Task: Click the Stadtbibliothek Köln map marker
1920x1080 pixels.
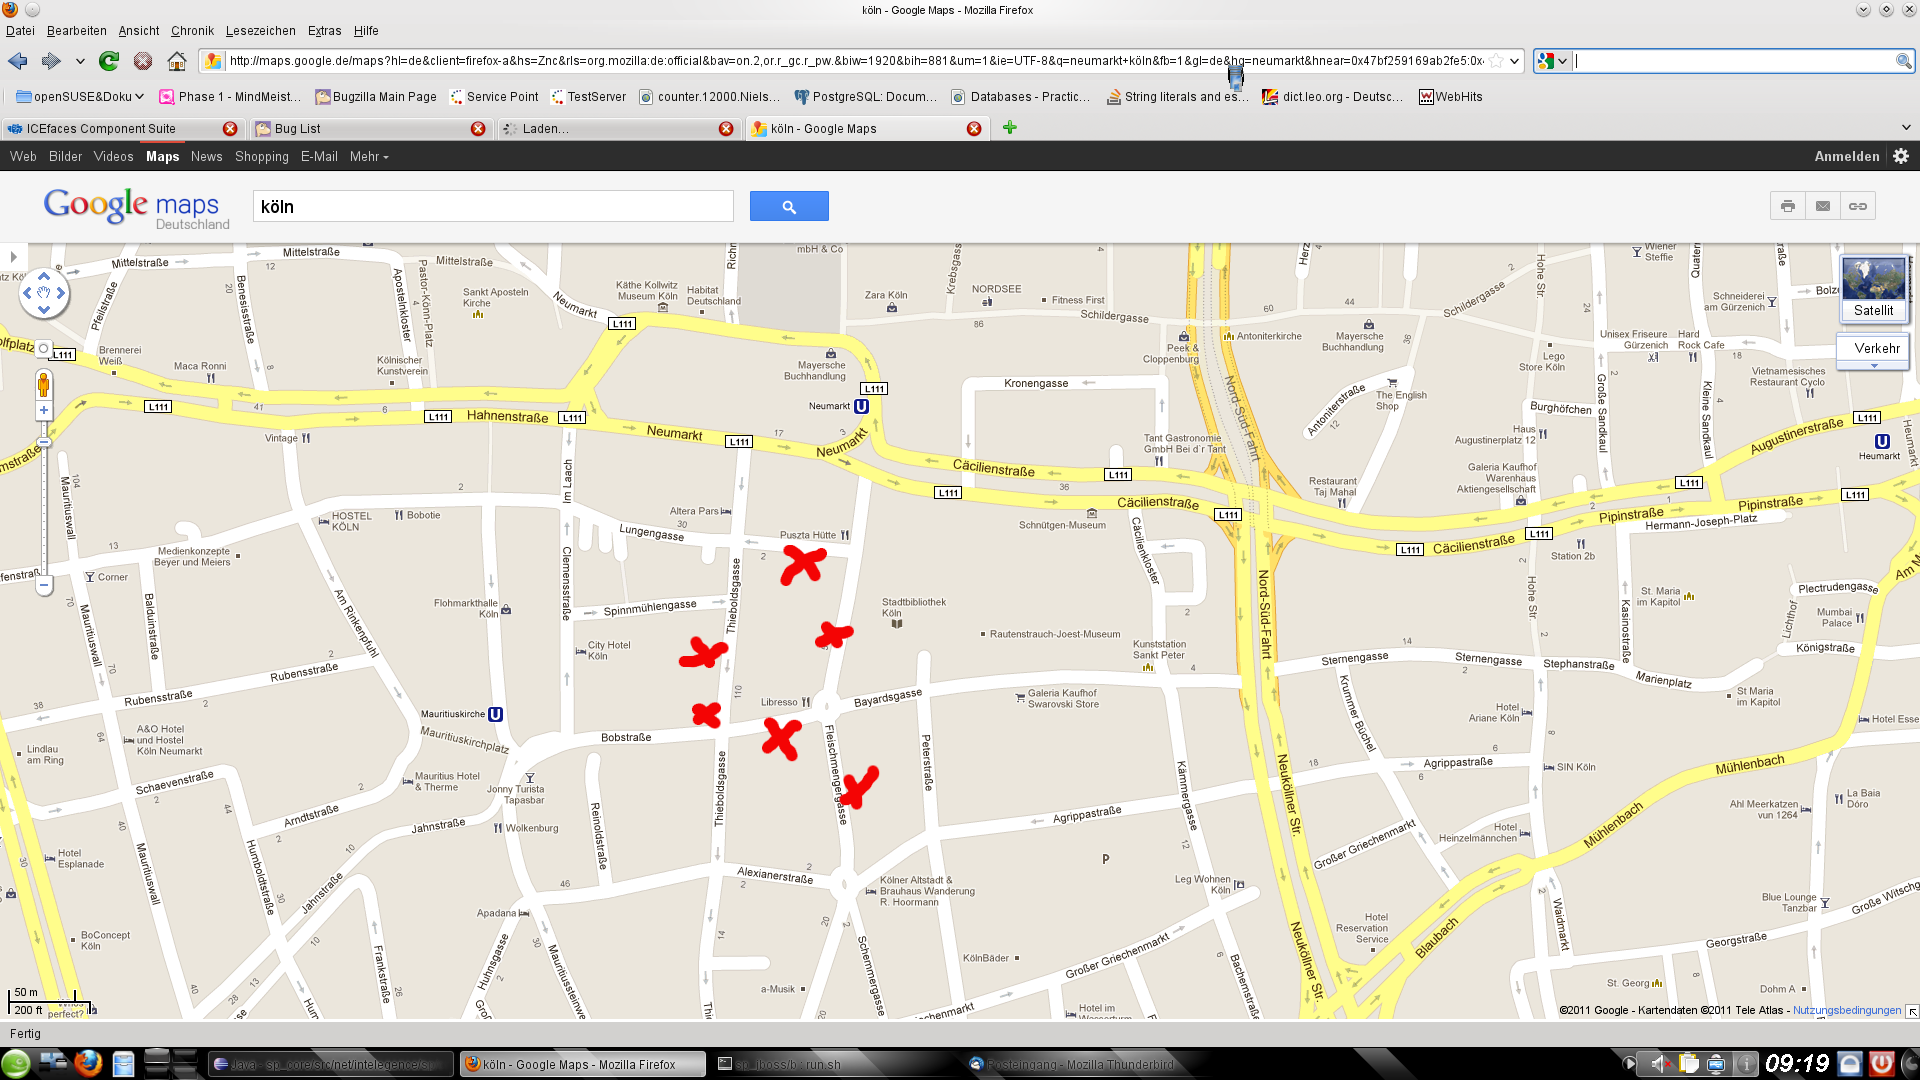Action: 897,624
